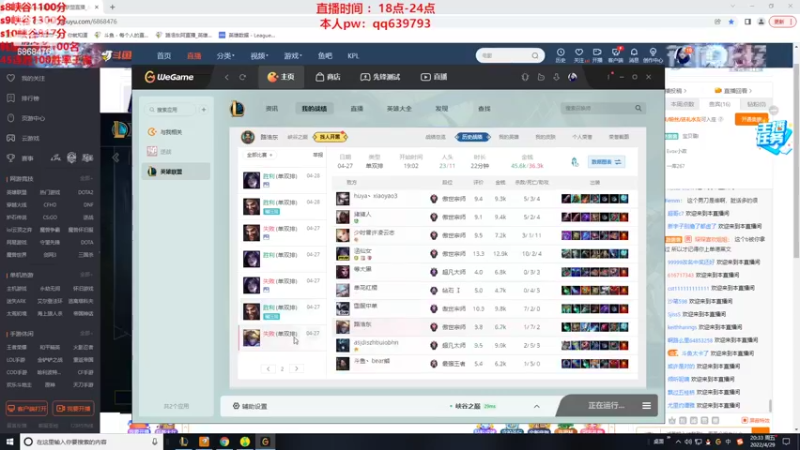The image size is (800, 450).
Task: Click the search magnifier in player search
Action: click(638, 108)
